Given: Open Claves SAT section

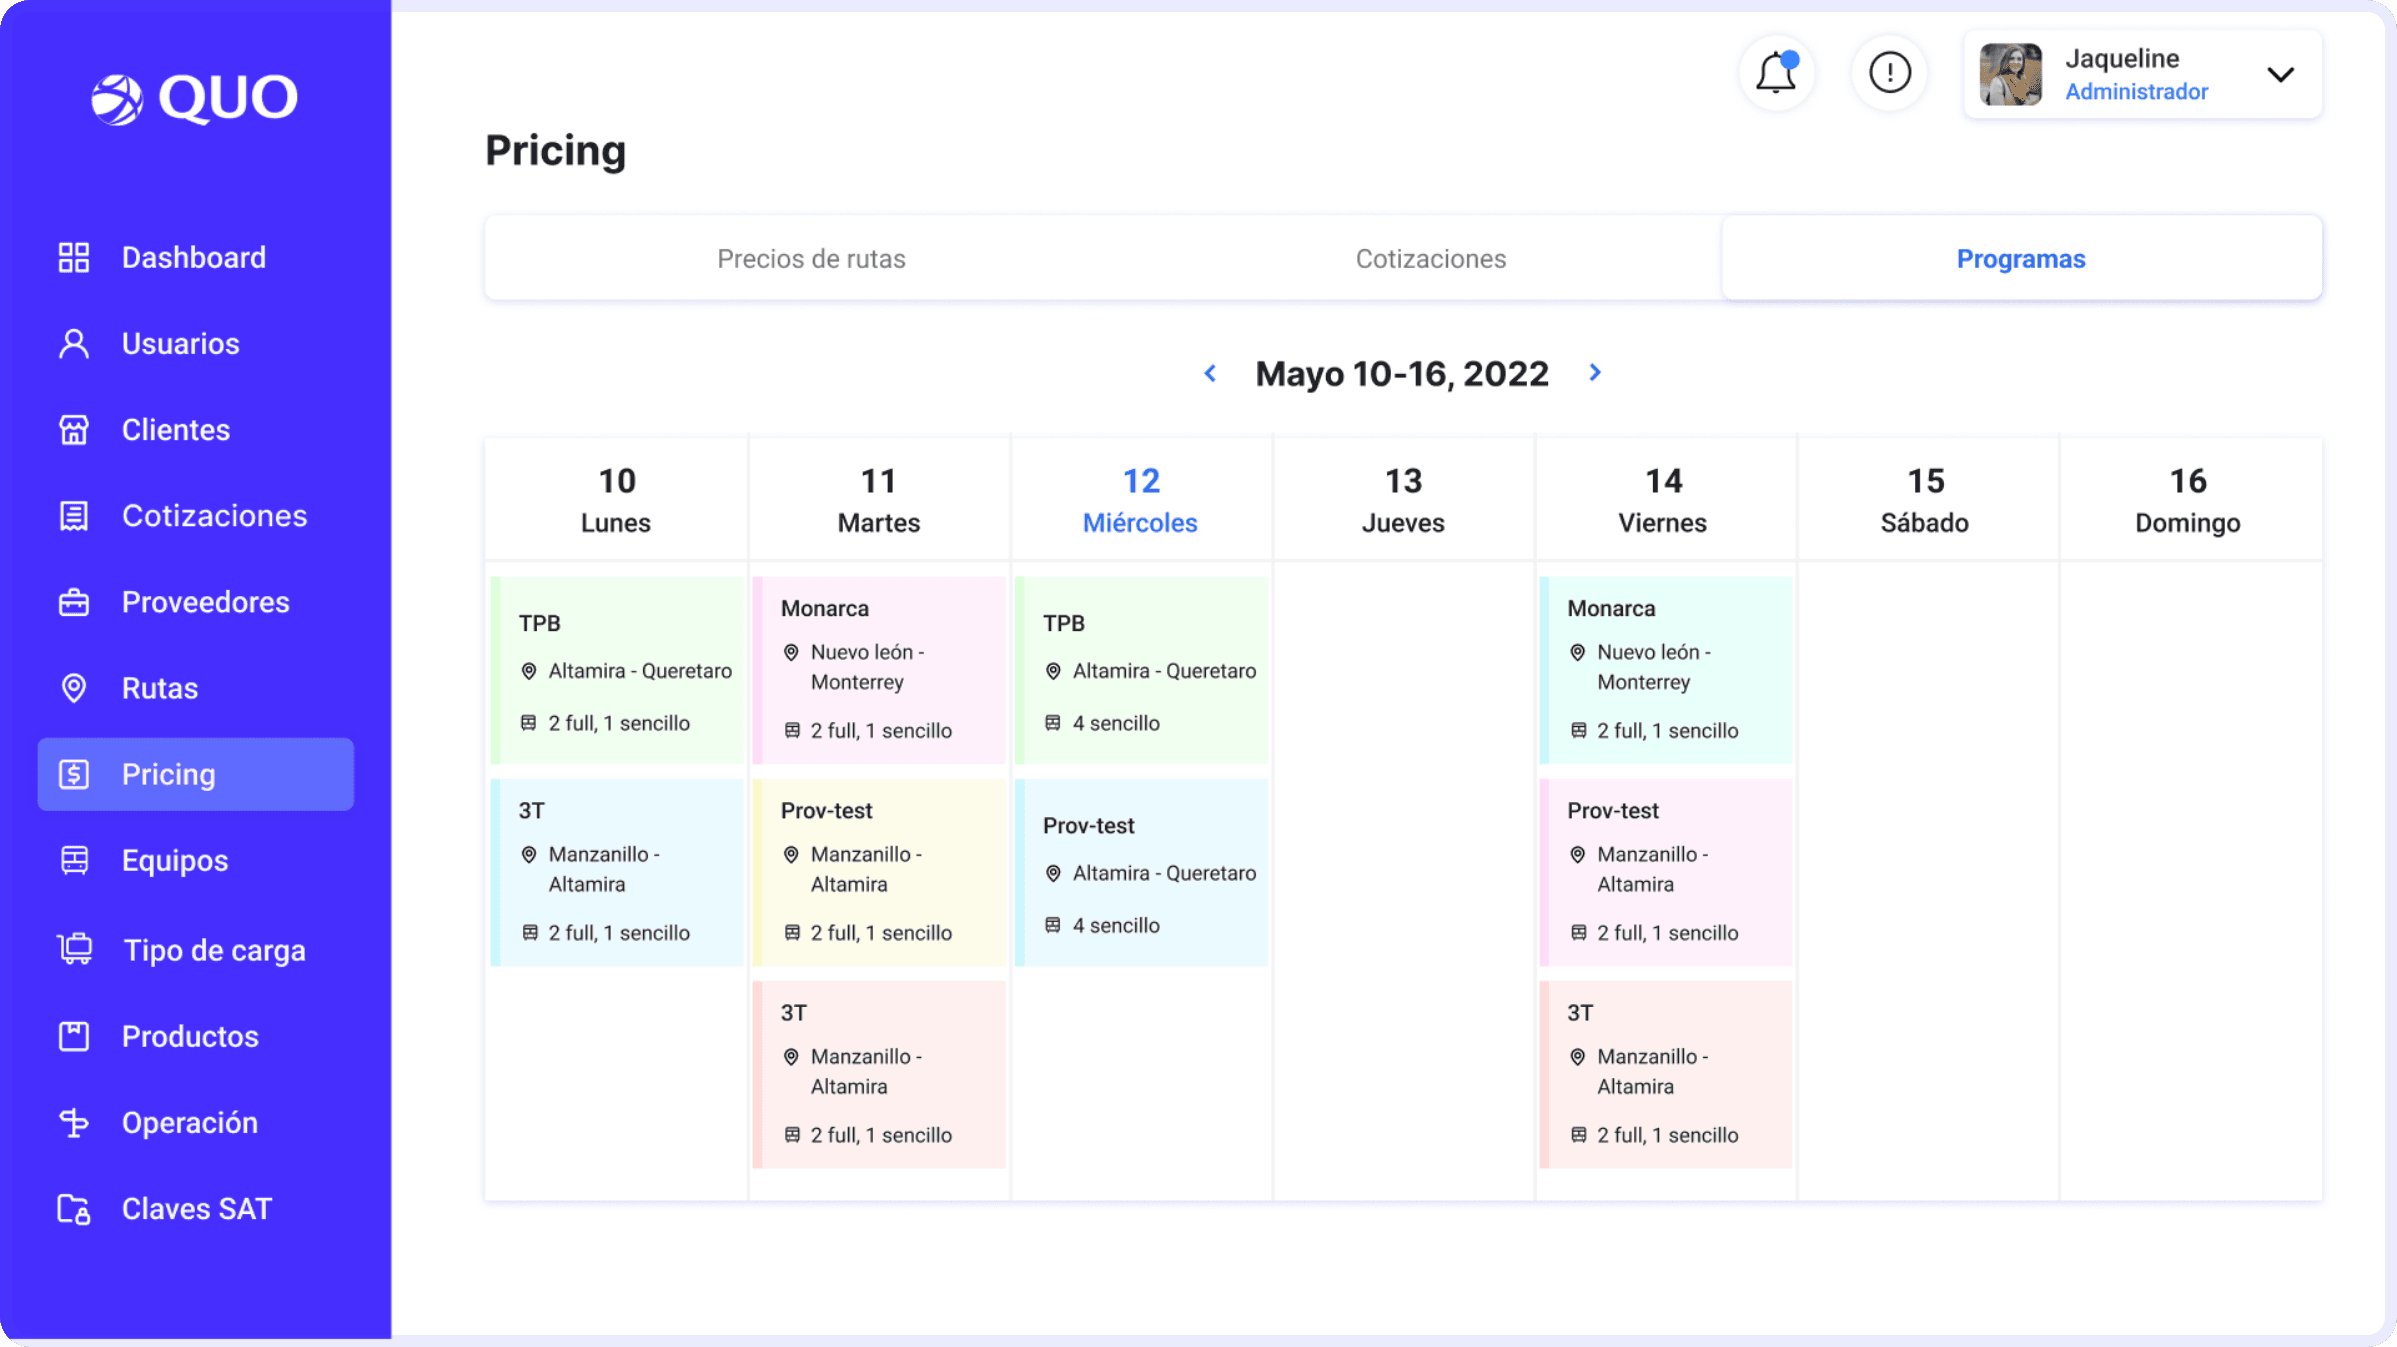Looking at the screenshot, I should (x=196, y=1209).
